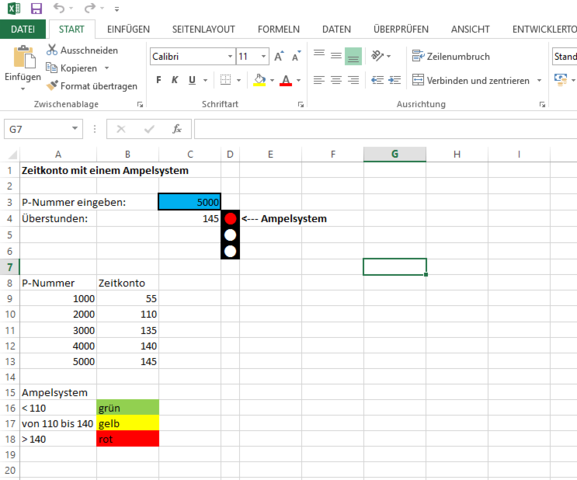577x480 pixels.
Task: Open the Calibri font name dropdown
Action: tap(230, 56)
